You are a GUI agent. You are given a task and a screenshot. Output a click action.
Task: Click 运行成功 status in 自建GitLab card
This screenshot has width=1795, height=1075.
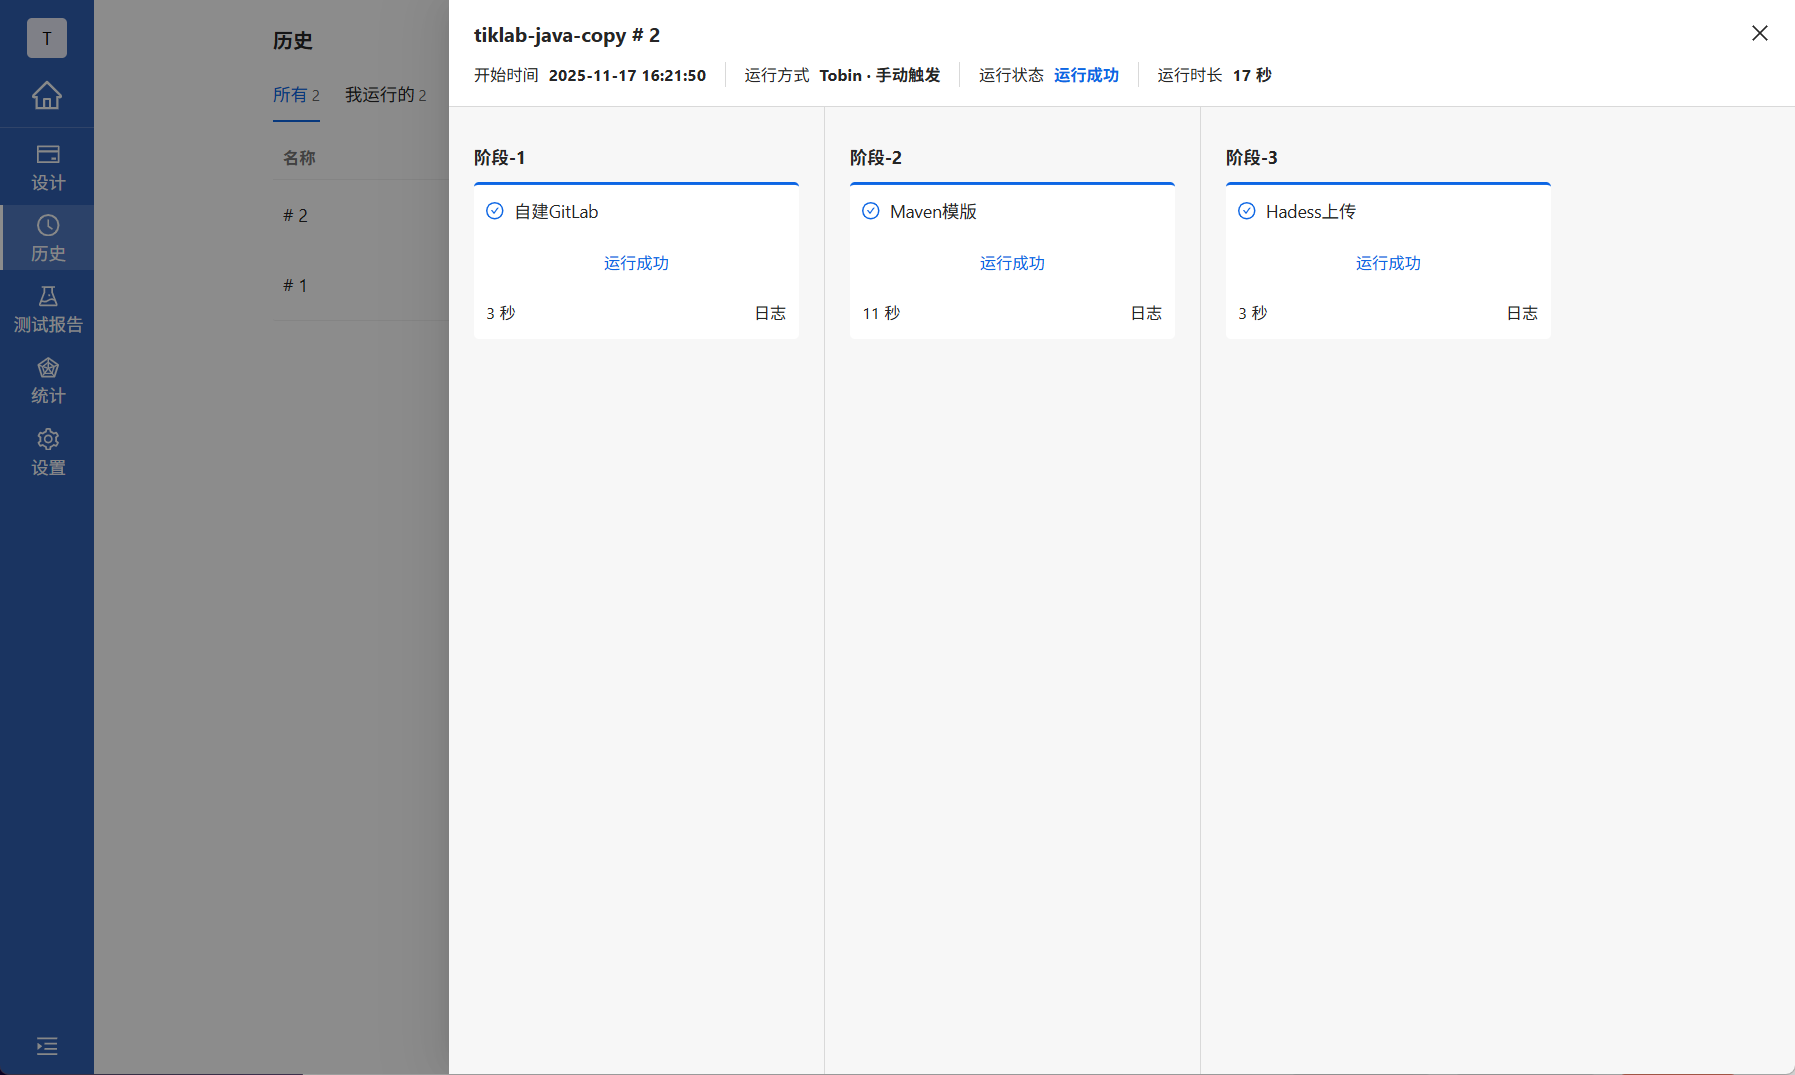[636, 263]
